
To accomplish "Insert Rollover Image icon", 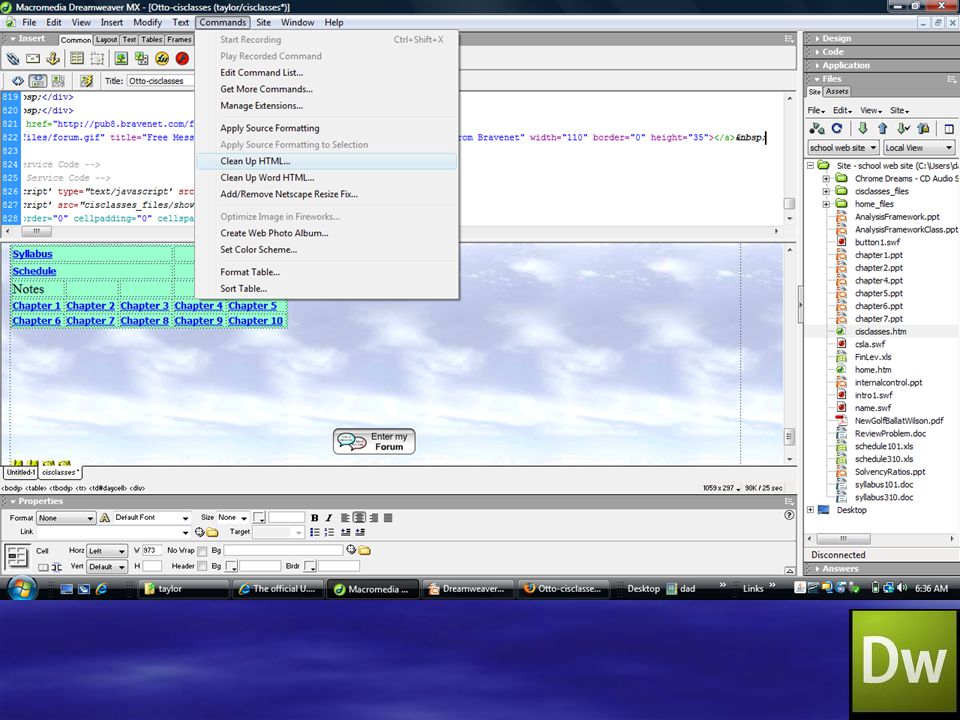I will pyautogui.click(x=141, y=59).
